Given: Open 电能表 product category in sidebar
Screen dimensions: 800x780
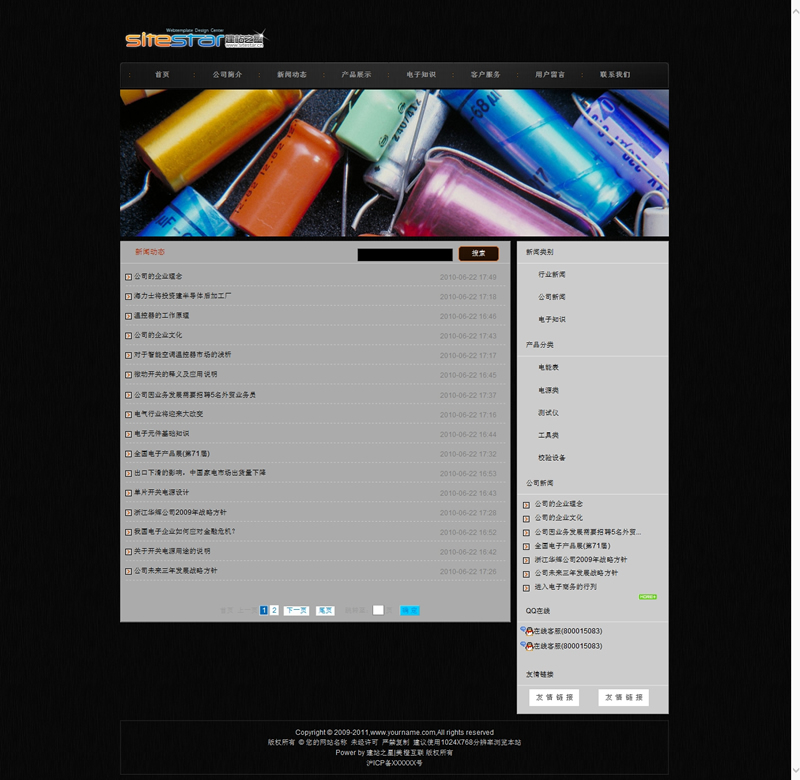Looking at the screenshot, I should point(548,368).
